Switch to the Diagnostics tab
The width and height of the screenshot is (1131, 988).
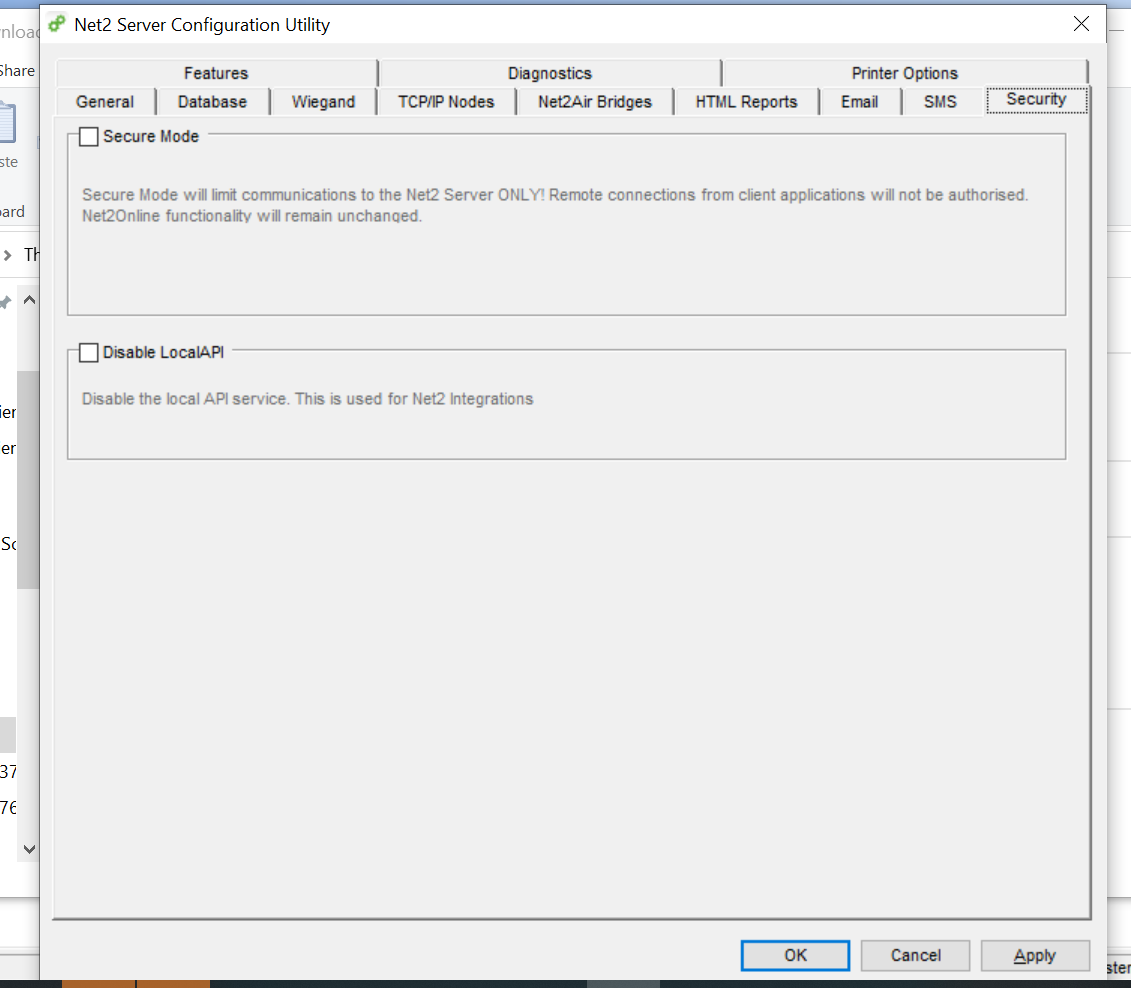[x=549, y=73]
